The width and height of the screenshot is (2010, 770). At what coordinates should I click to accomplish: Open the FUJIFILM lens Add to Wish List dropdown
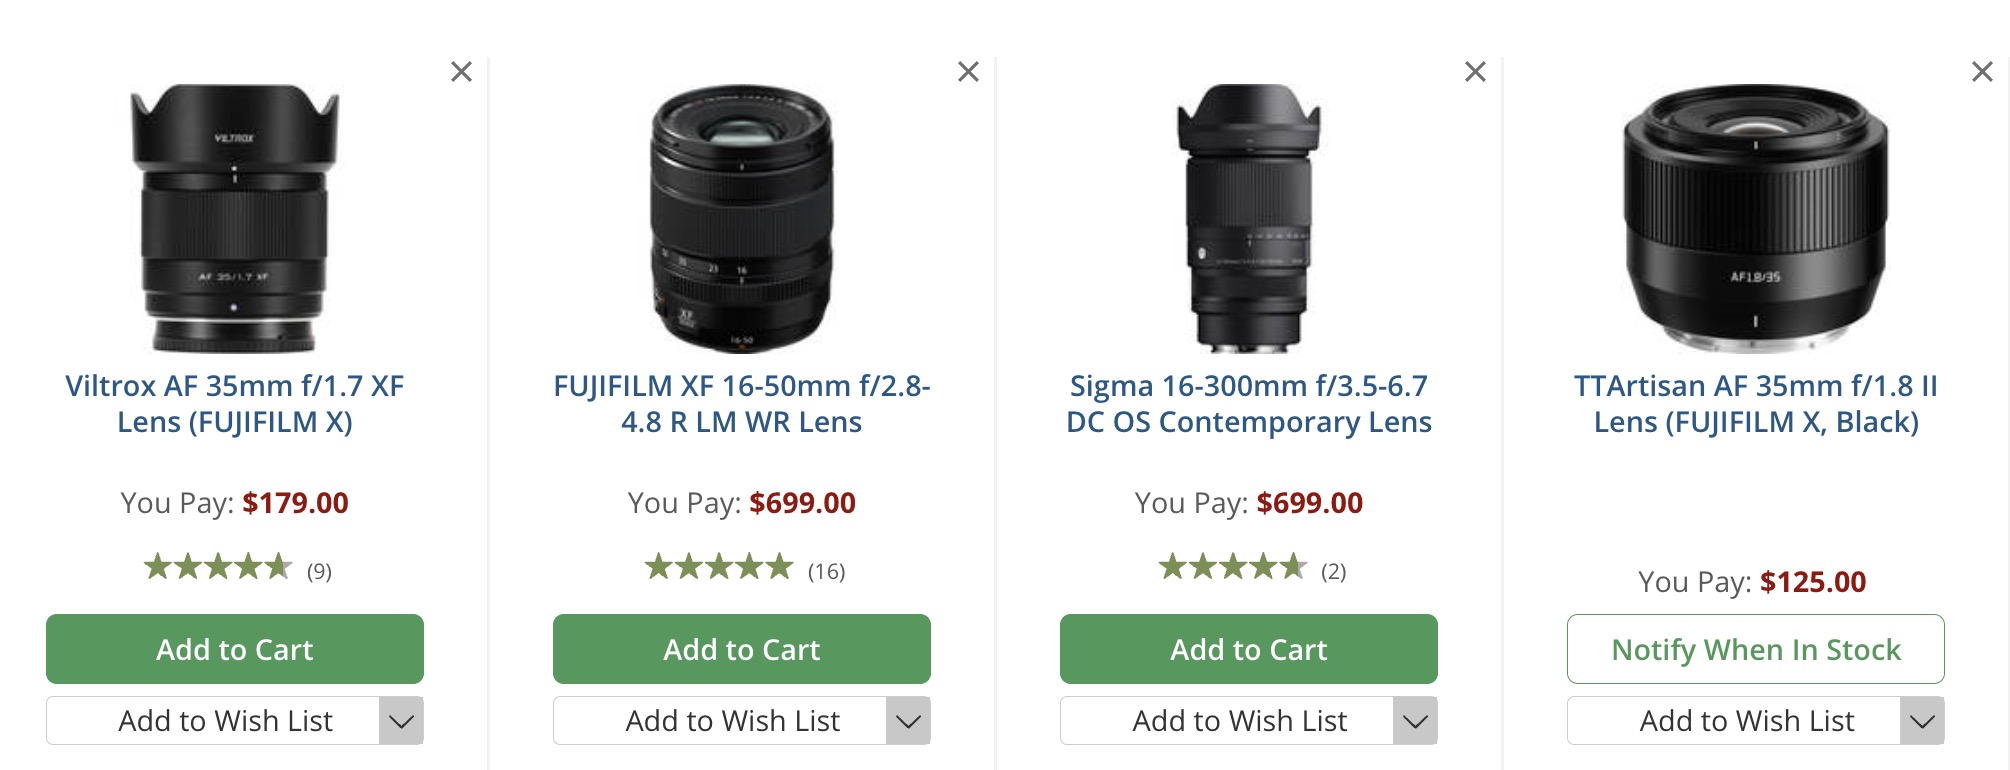pyautogui.click(x=908, y=719)
